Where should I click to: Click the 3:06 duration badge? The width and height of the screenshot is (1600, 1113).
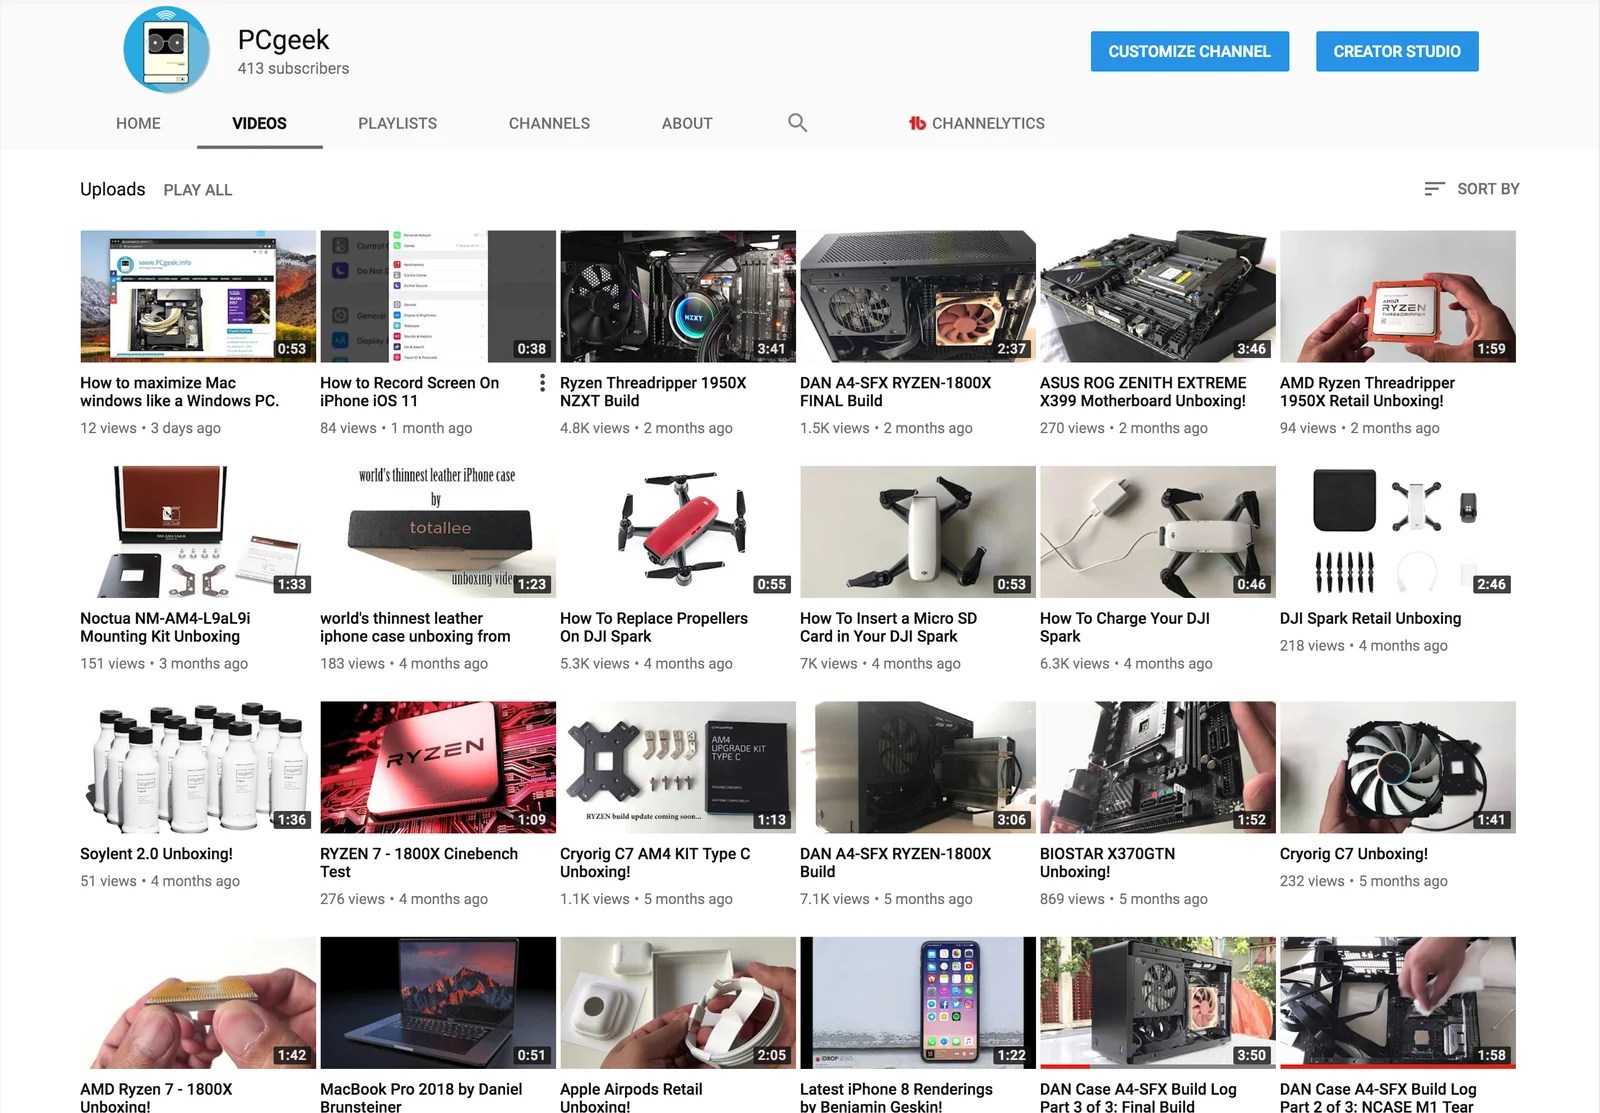pos(1011,820)
